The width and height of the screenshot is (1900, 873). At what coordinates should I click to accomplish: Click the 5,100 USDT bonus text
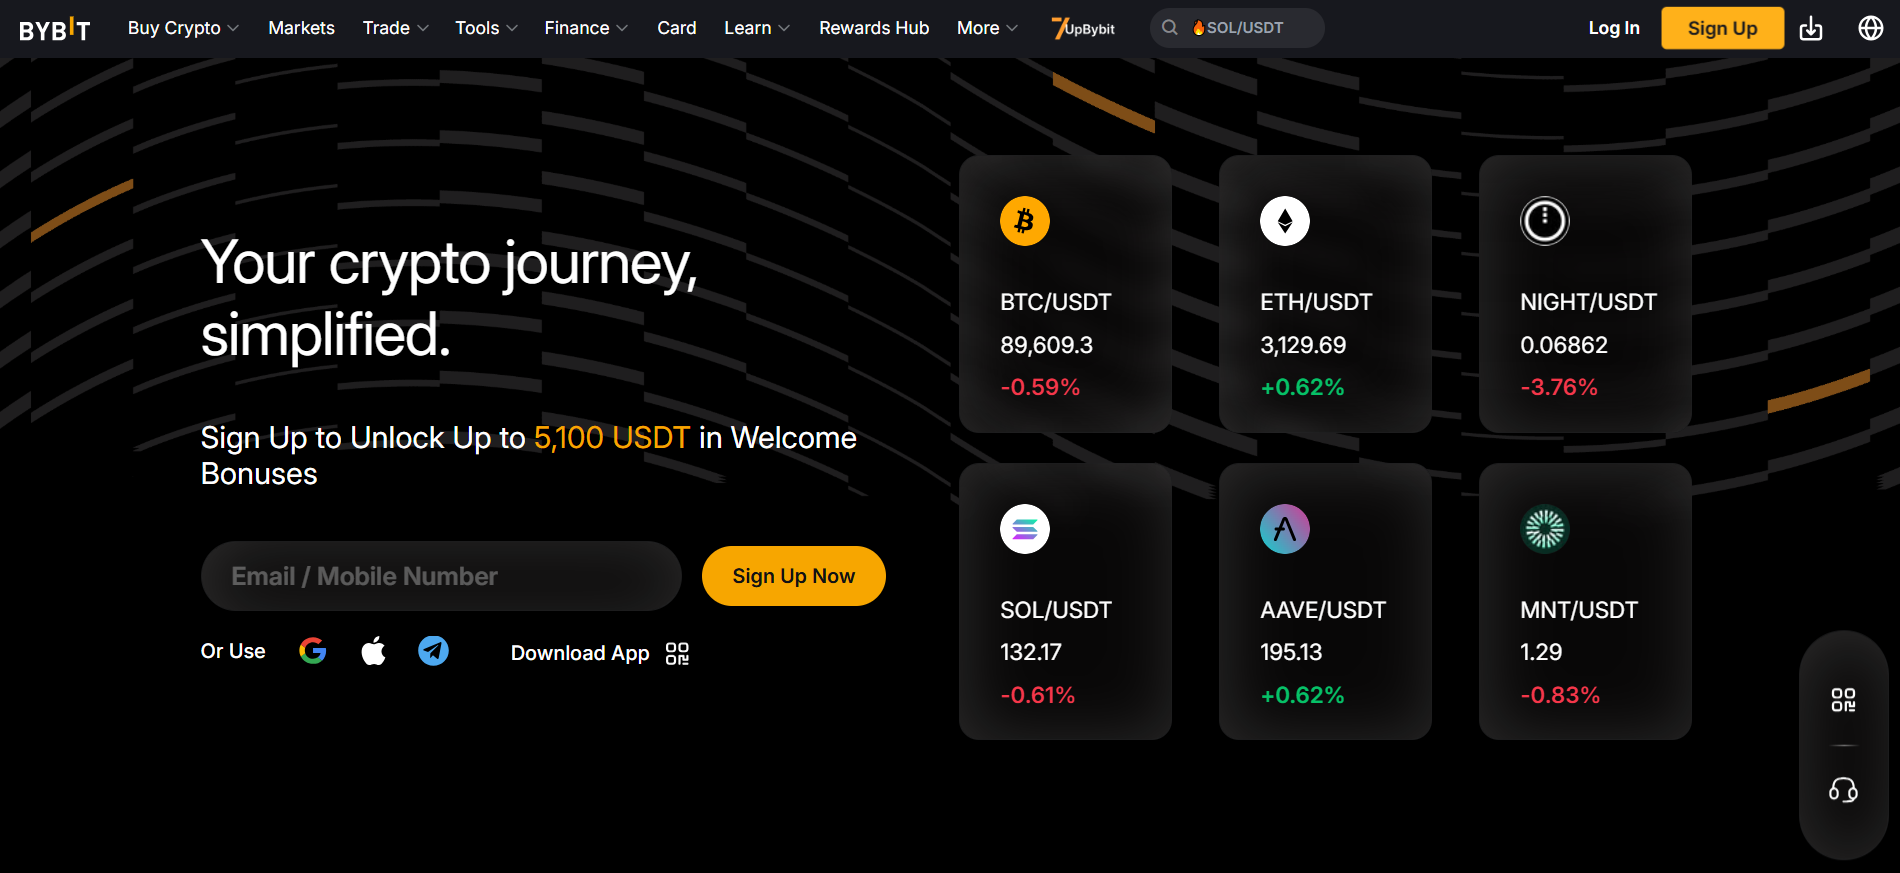(x=612, y=438)
